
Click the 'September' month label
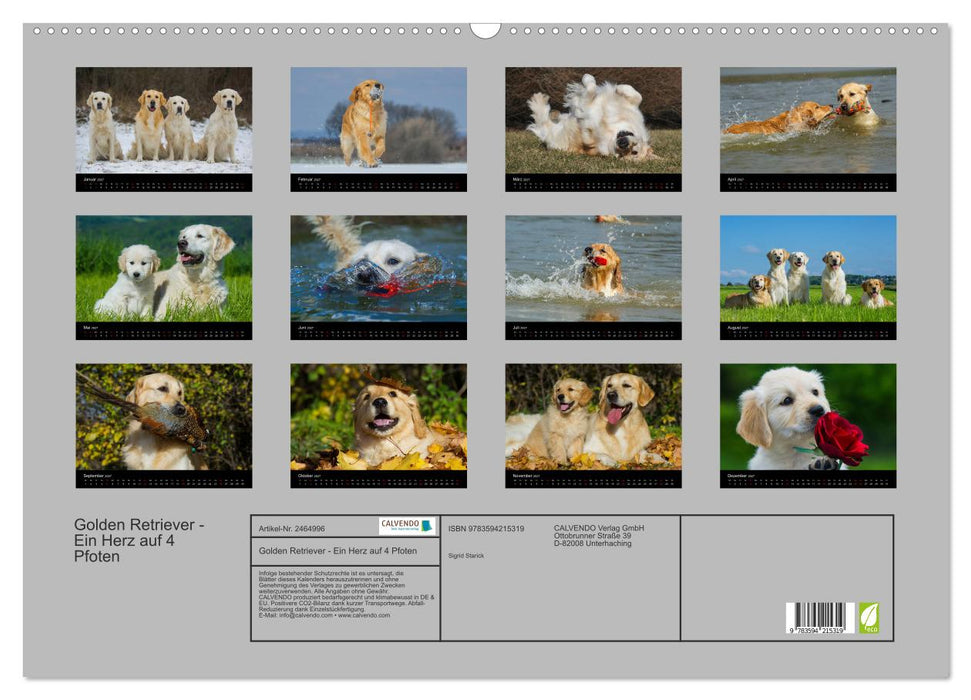[x=94, y=476]
